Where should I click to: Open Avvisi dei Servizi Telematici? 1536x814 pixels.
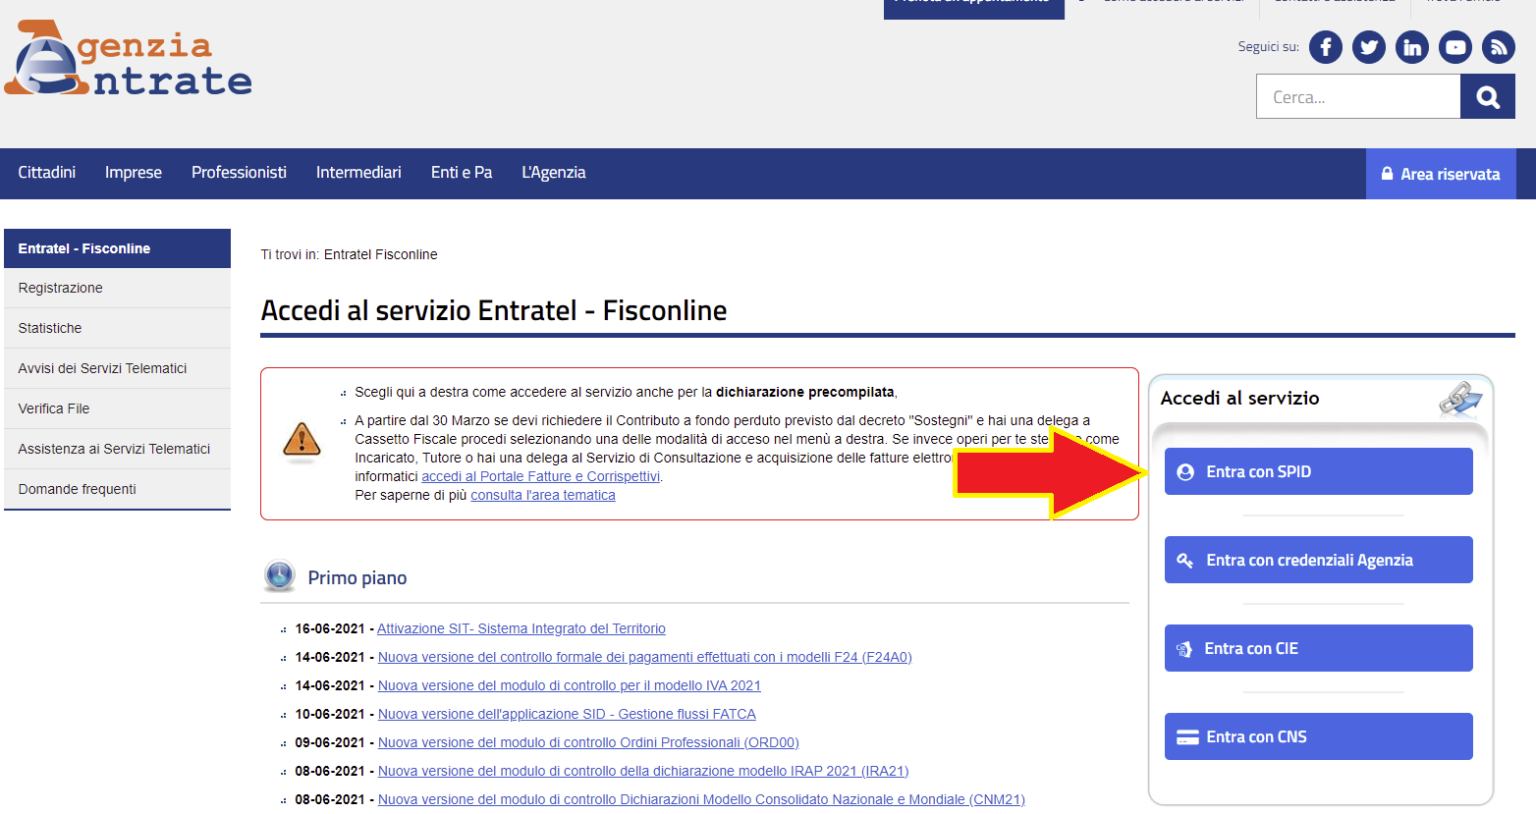point(117,368)
